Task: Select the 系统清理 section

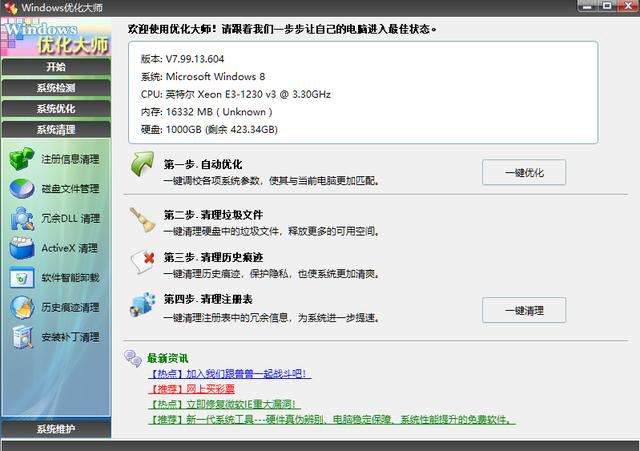Action: [x=56, y=130]
